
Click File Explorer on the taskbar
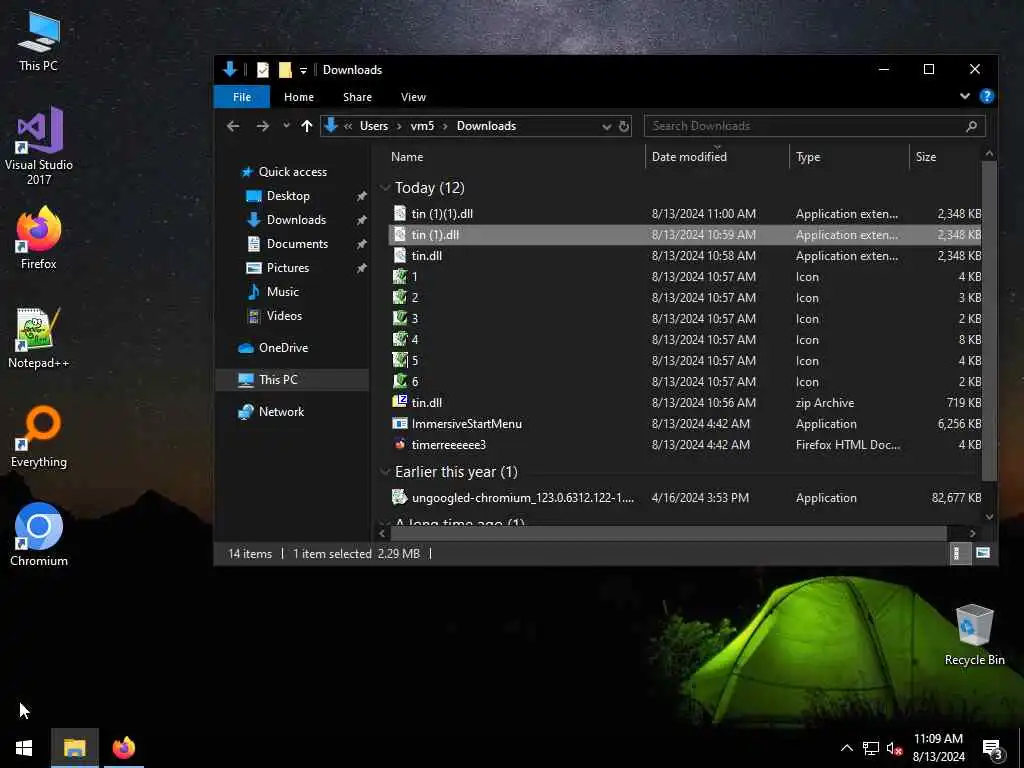74,748
